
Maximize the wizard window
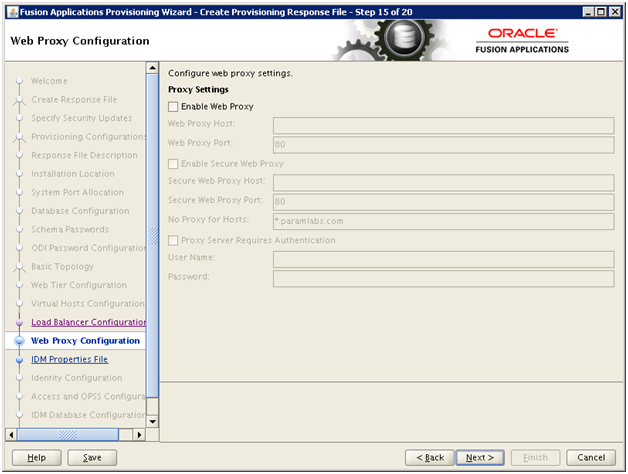coord(601,12)
